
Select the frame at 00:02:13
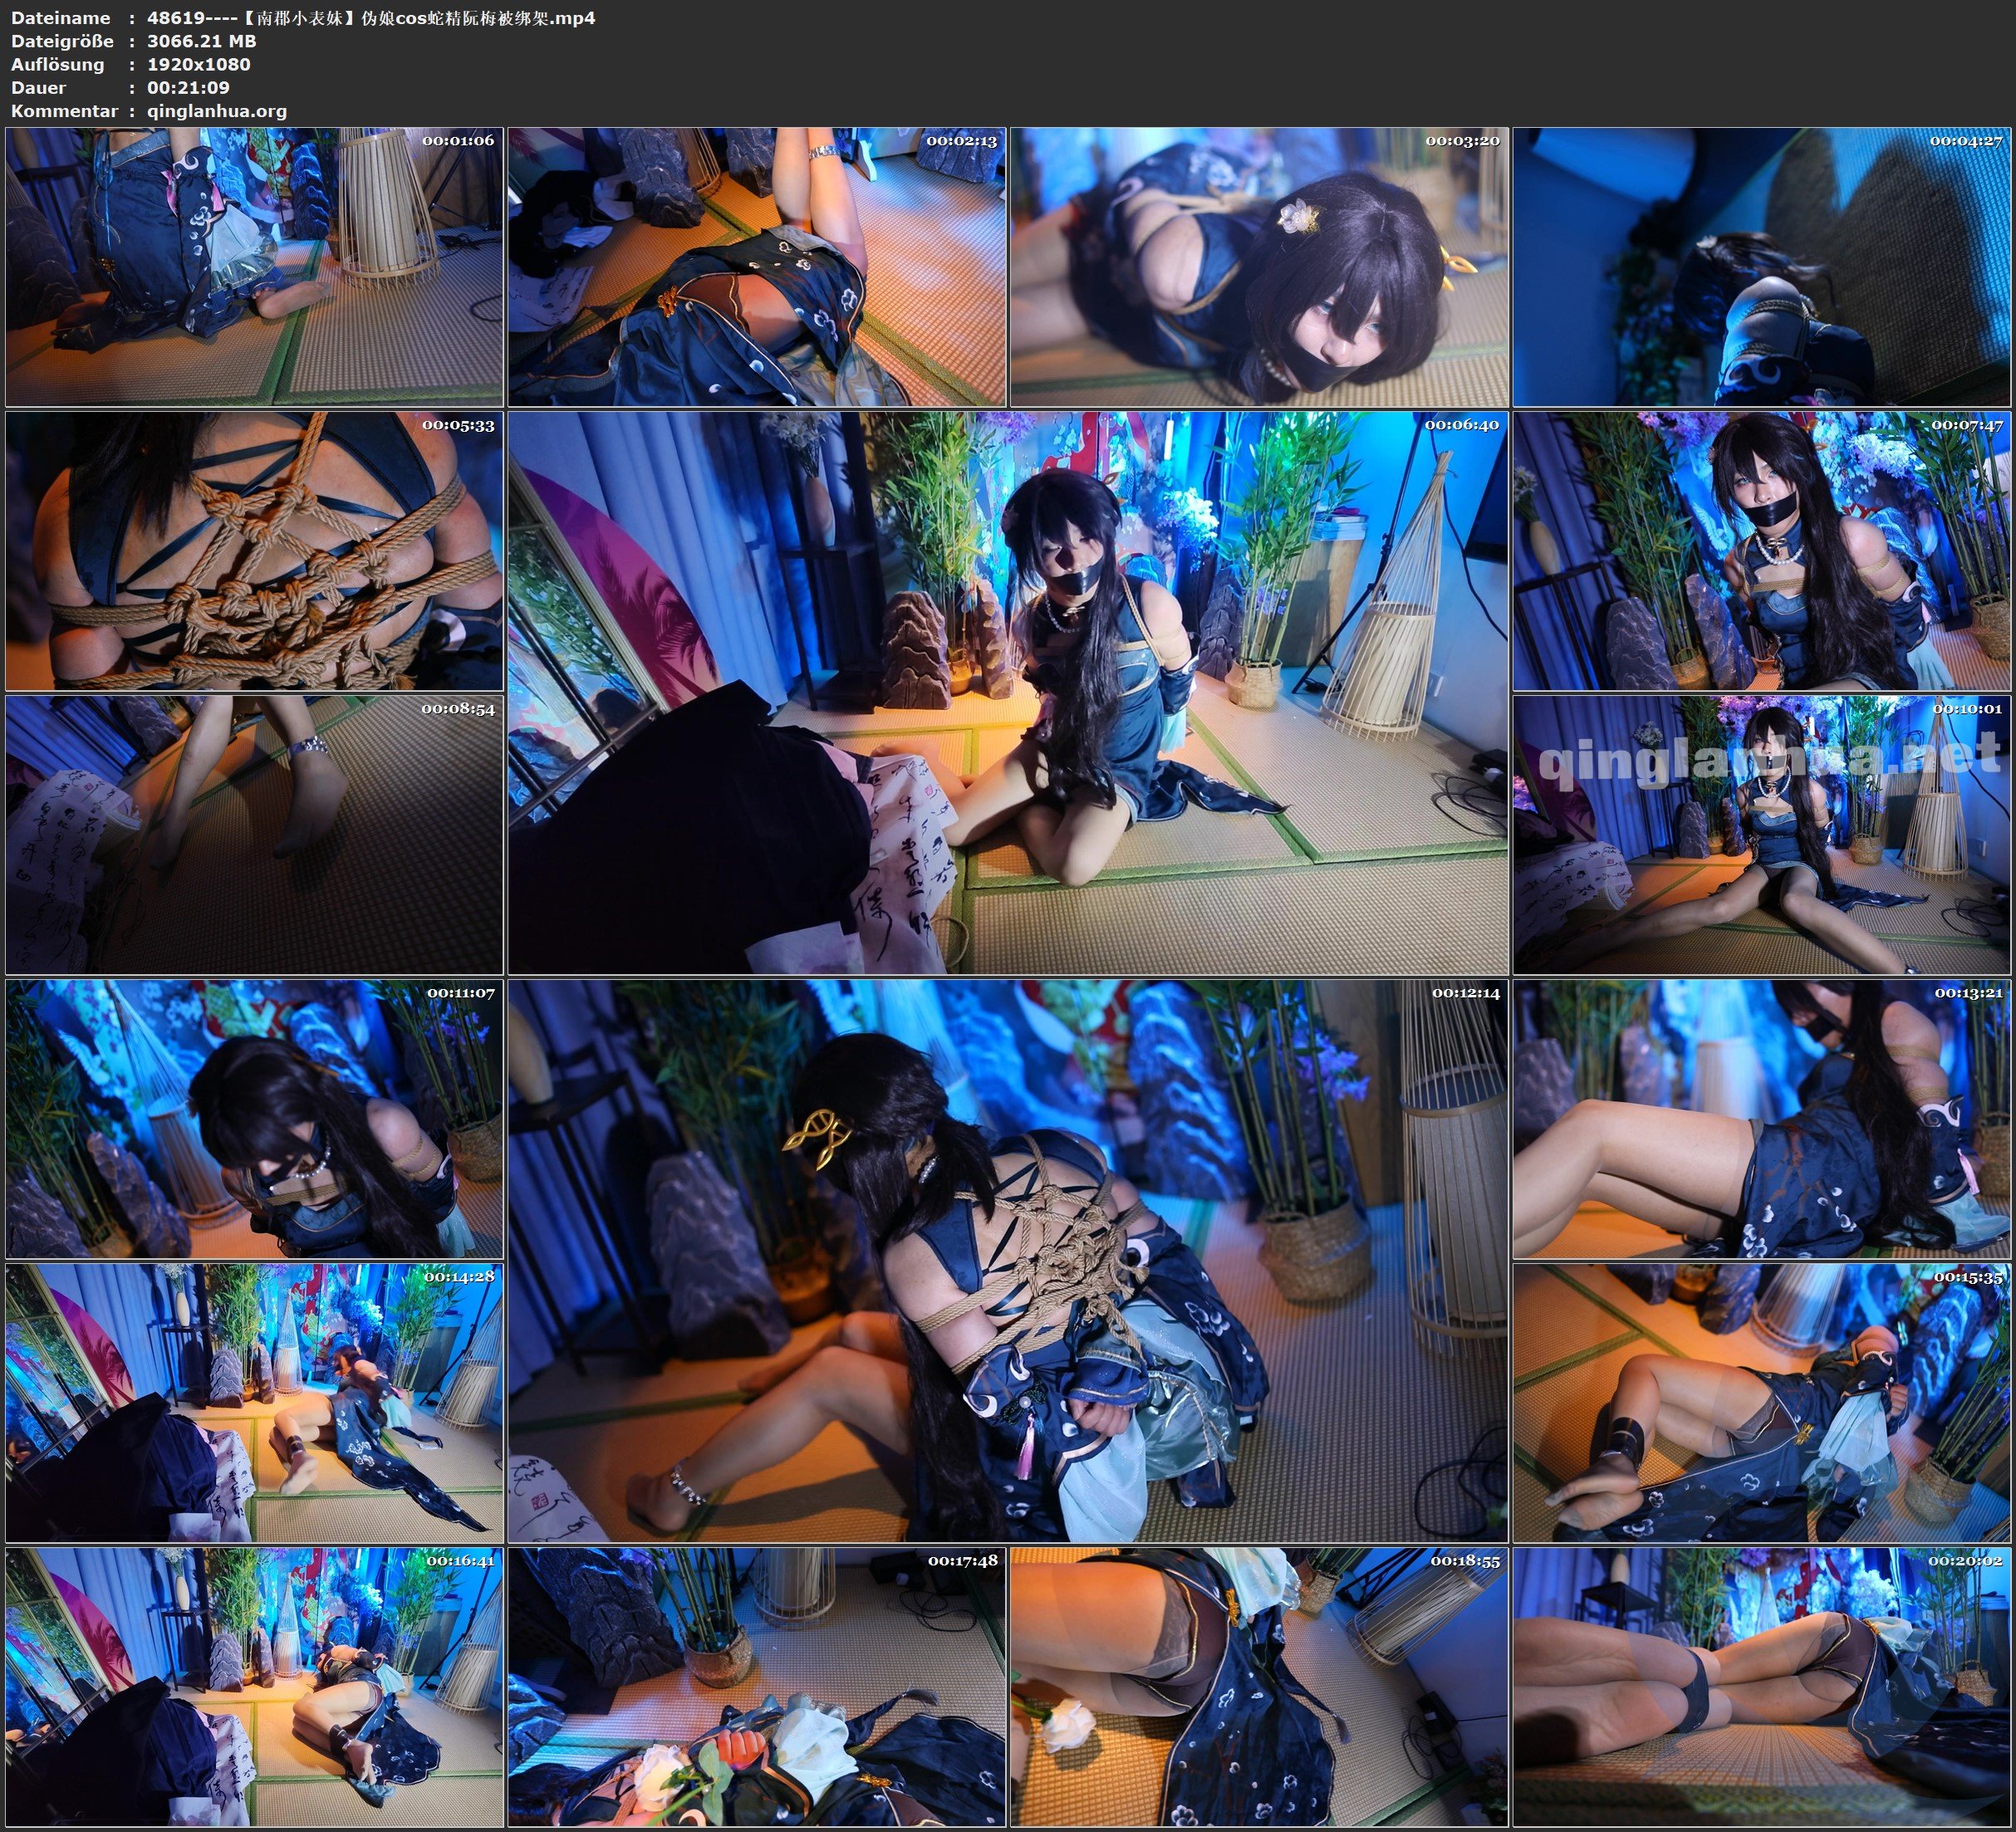[757, 266]
